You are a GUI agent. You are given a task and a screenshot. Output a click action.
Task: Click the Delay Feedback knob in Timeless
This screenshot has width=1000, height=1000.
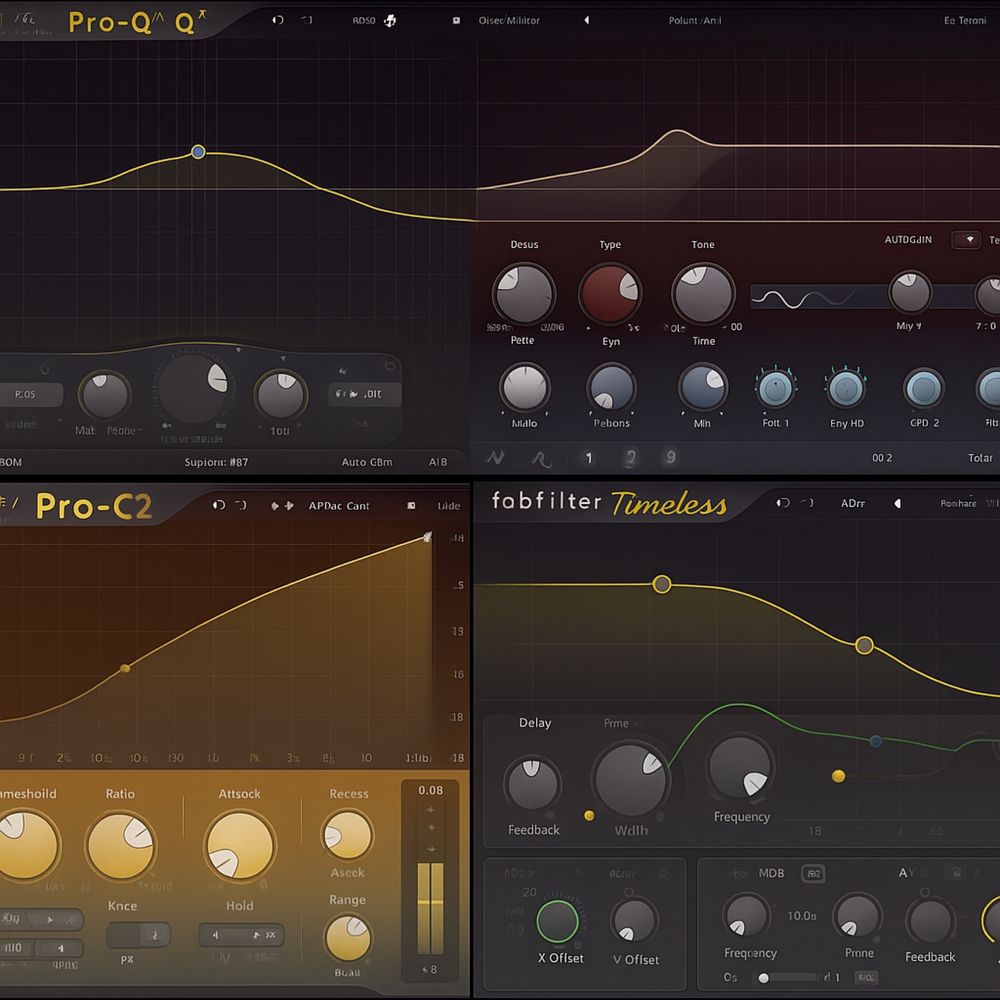[532, 784]
